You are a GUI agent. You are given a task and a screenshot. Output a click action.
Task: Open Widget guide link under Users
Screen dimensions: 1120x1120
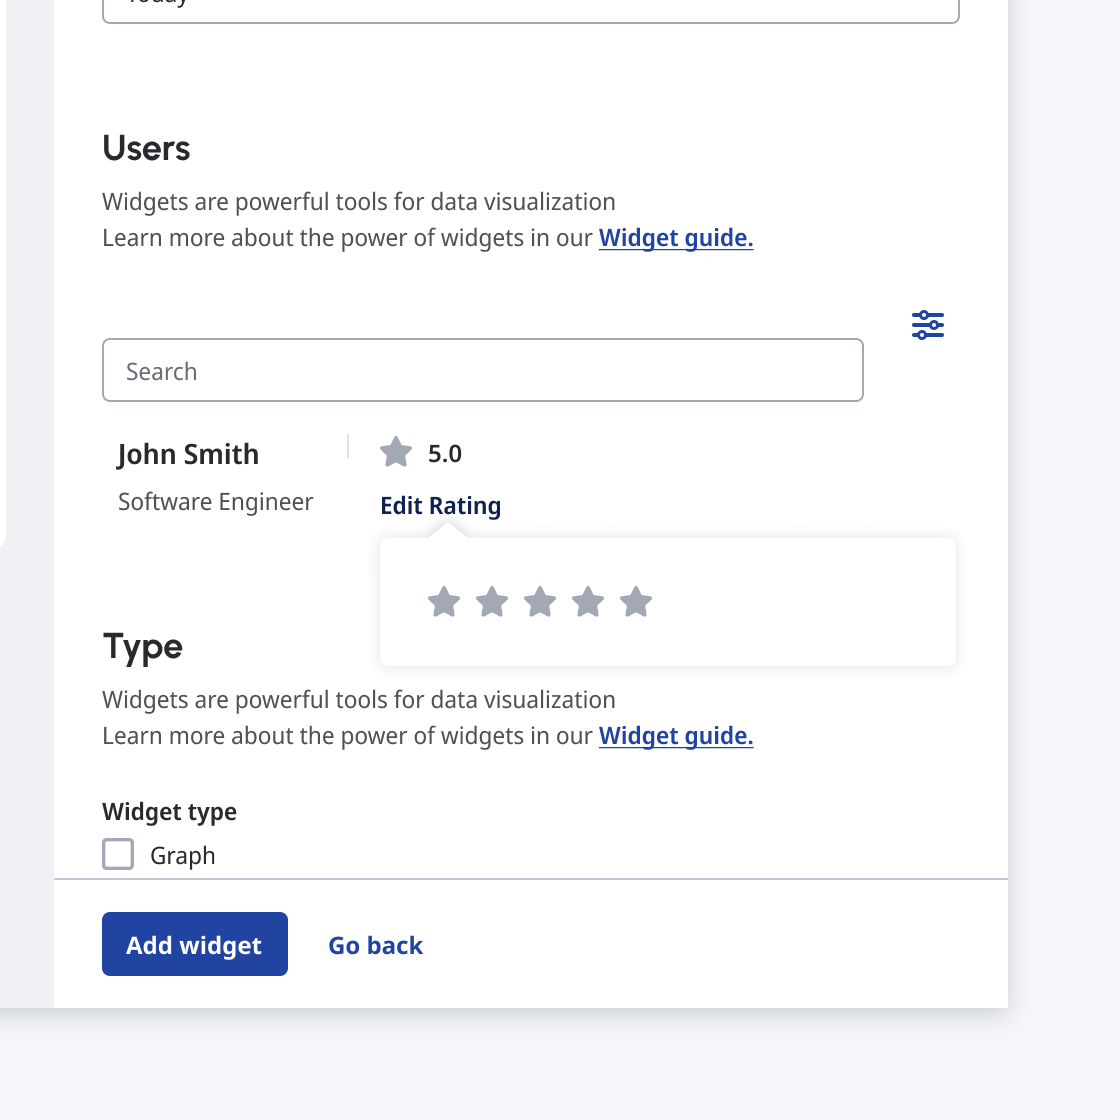click(676, 238)
